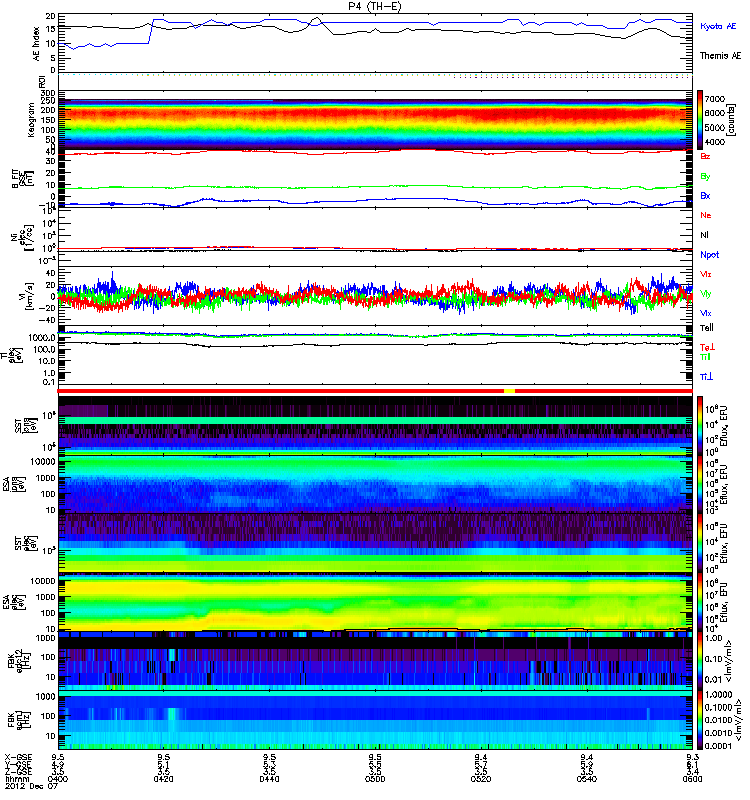Click the red Vix velocity legend label
The width and height of the screenshot is (750, 800).
tap(705, 274)
